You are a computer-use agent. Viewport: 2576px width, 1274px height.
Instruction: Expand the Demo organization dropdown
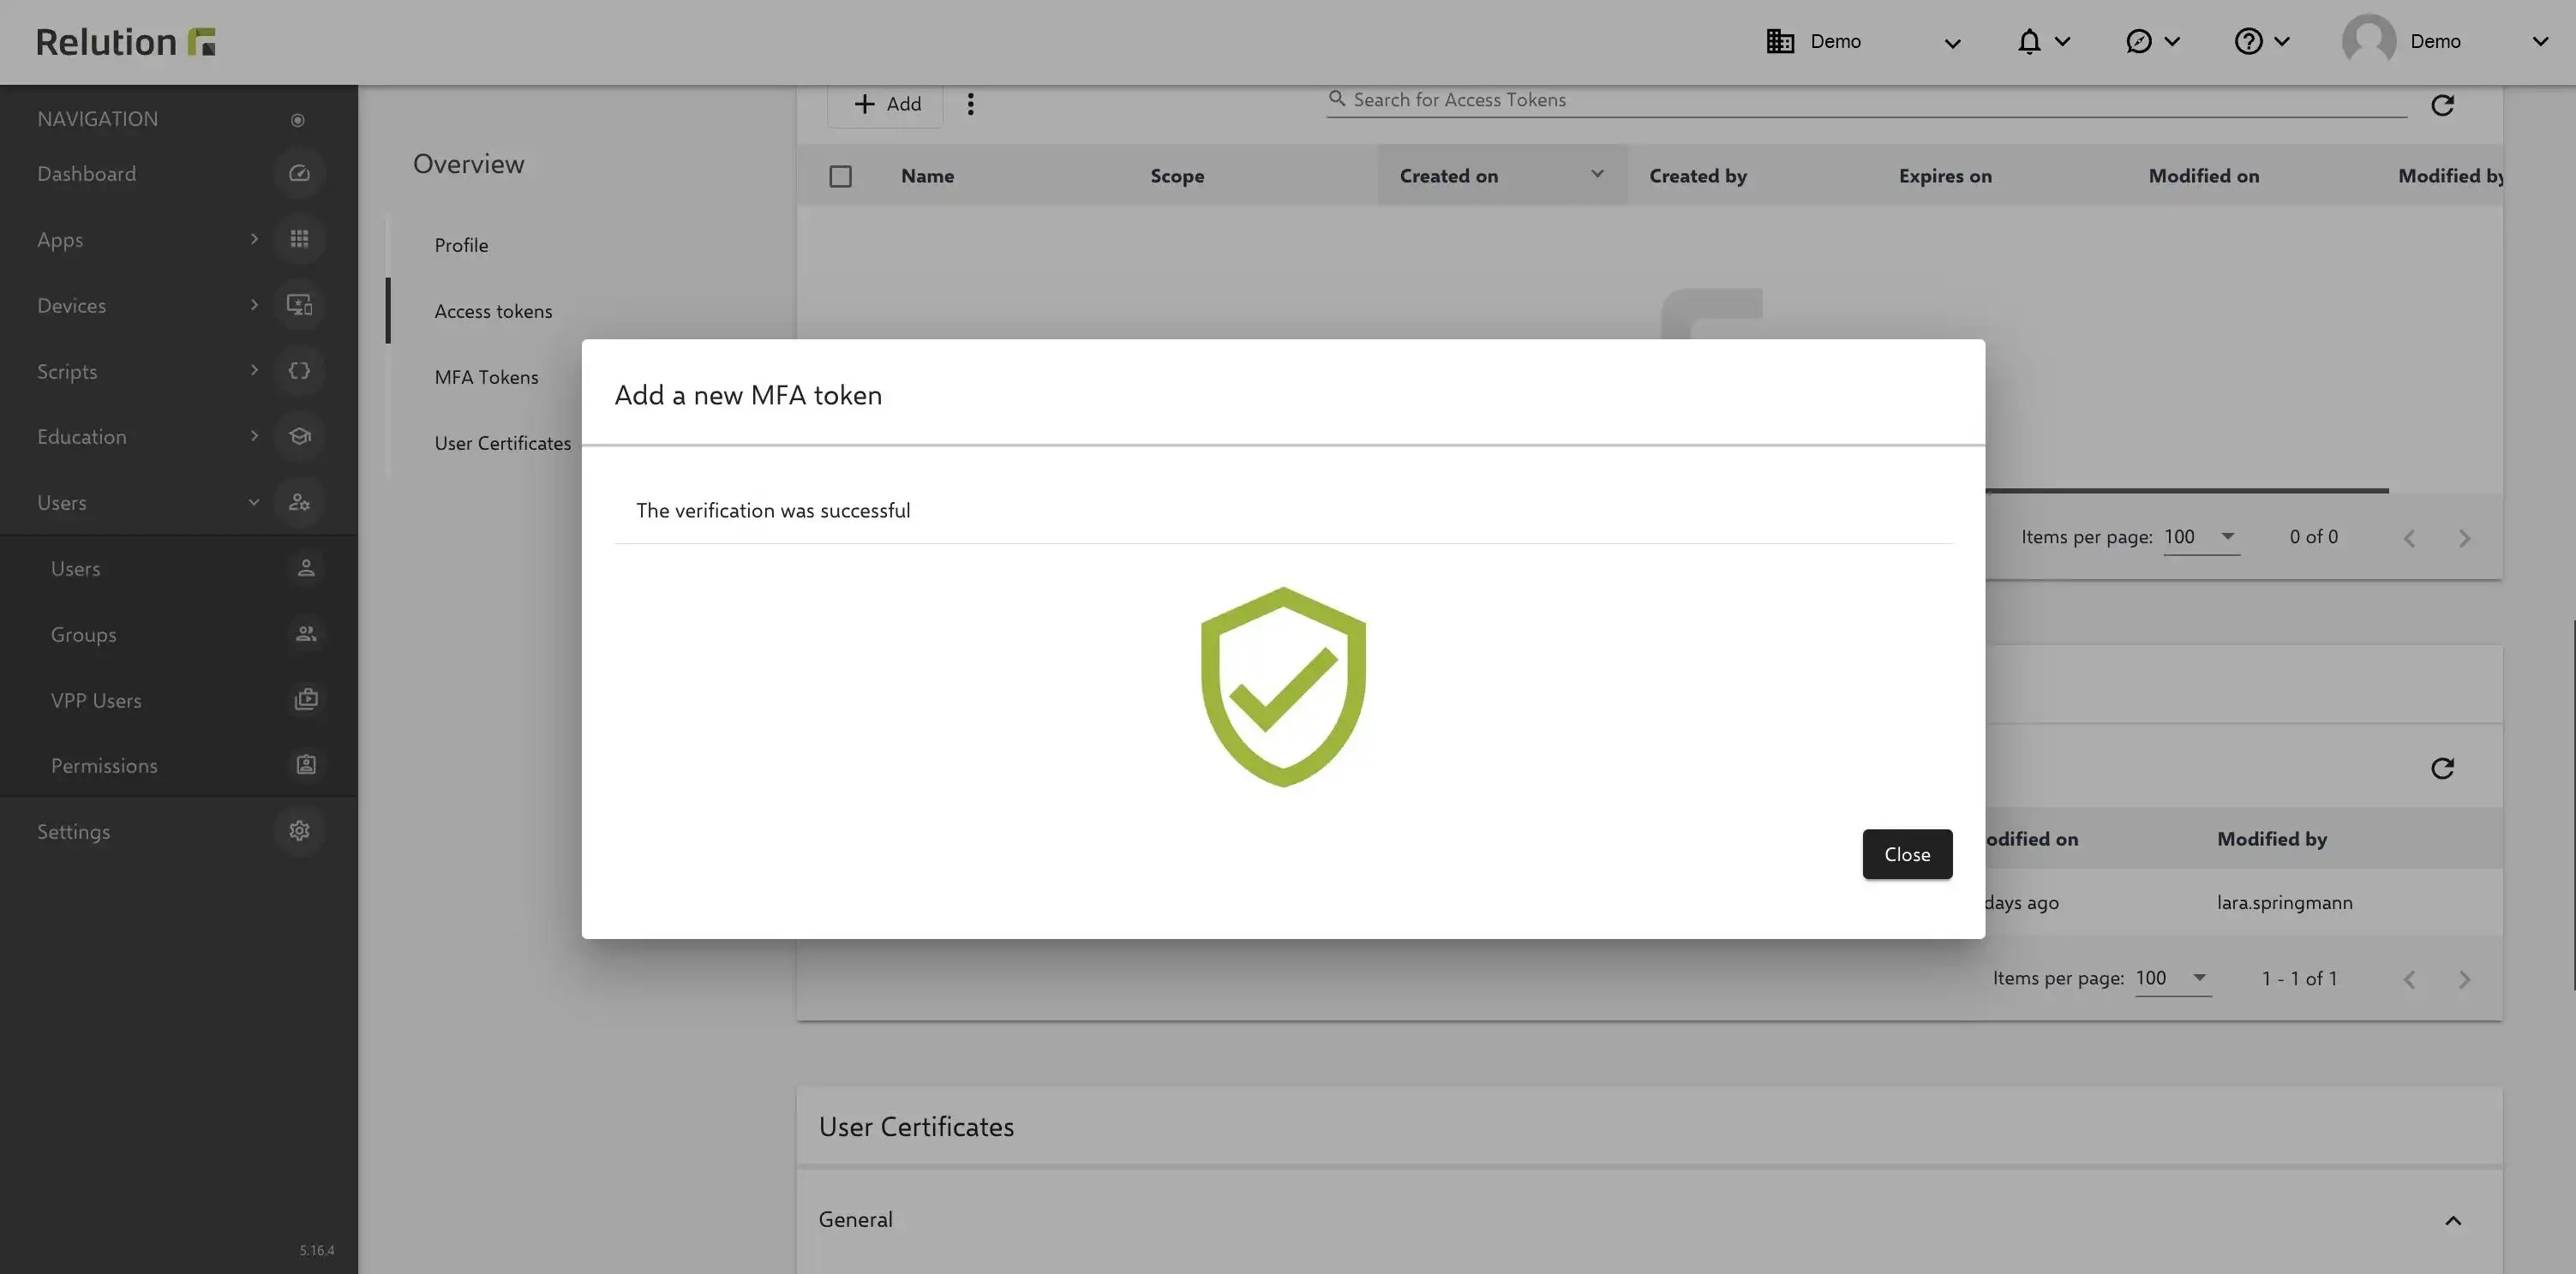pyautogui.click(x=1952, y=43)
